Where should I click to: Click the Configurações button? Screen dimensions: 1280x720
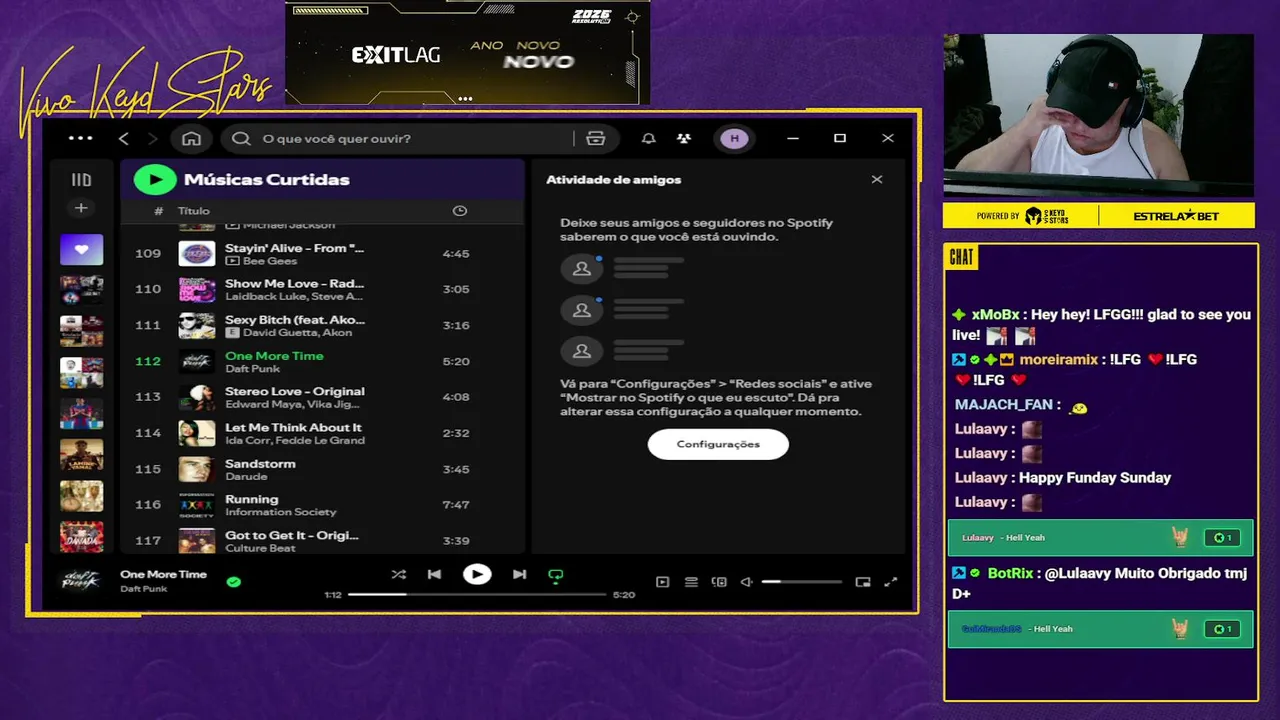(x=718, y=444)
